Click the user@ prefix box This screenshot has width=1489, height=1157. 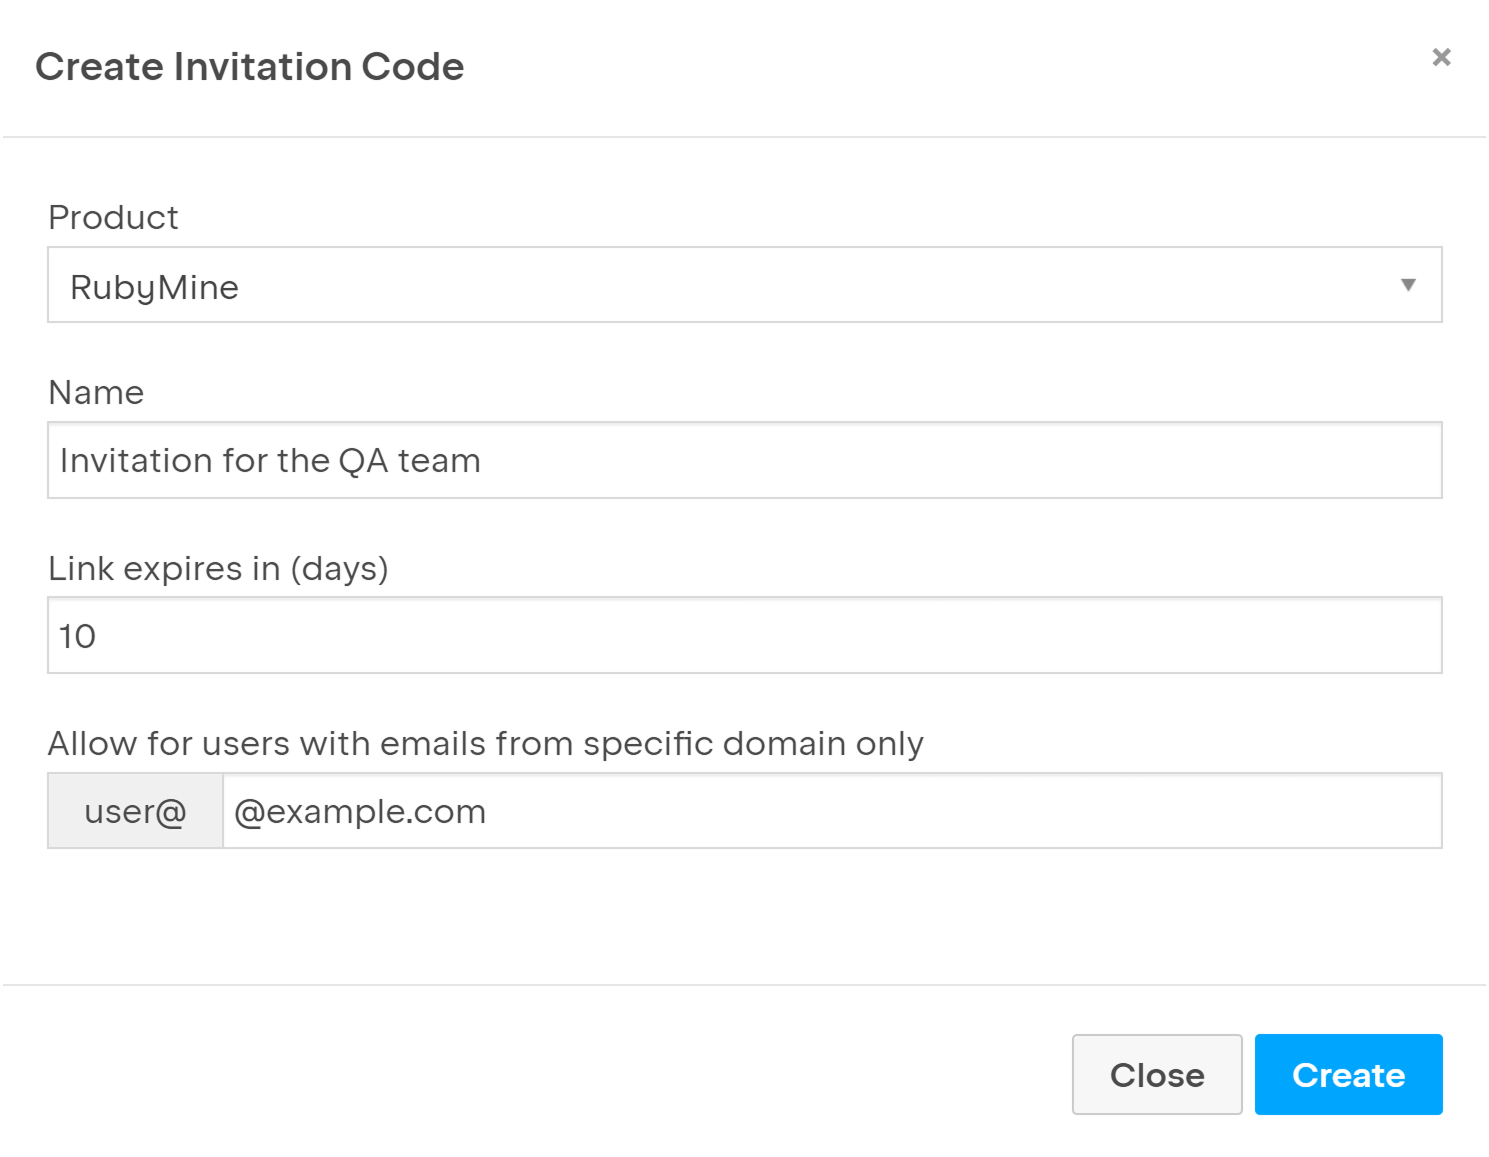click(x=135, y=811)
